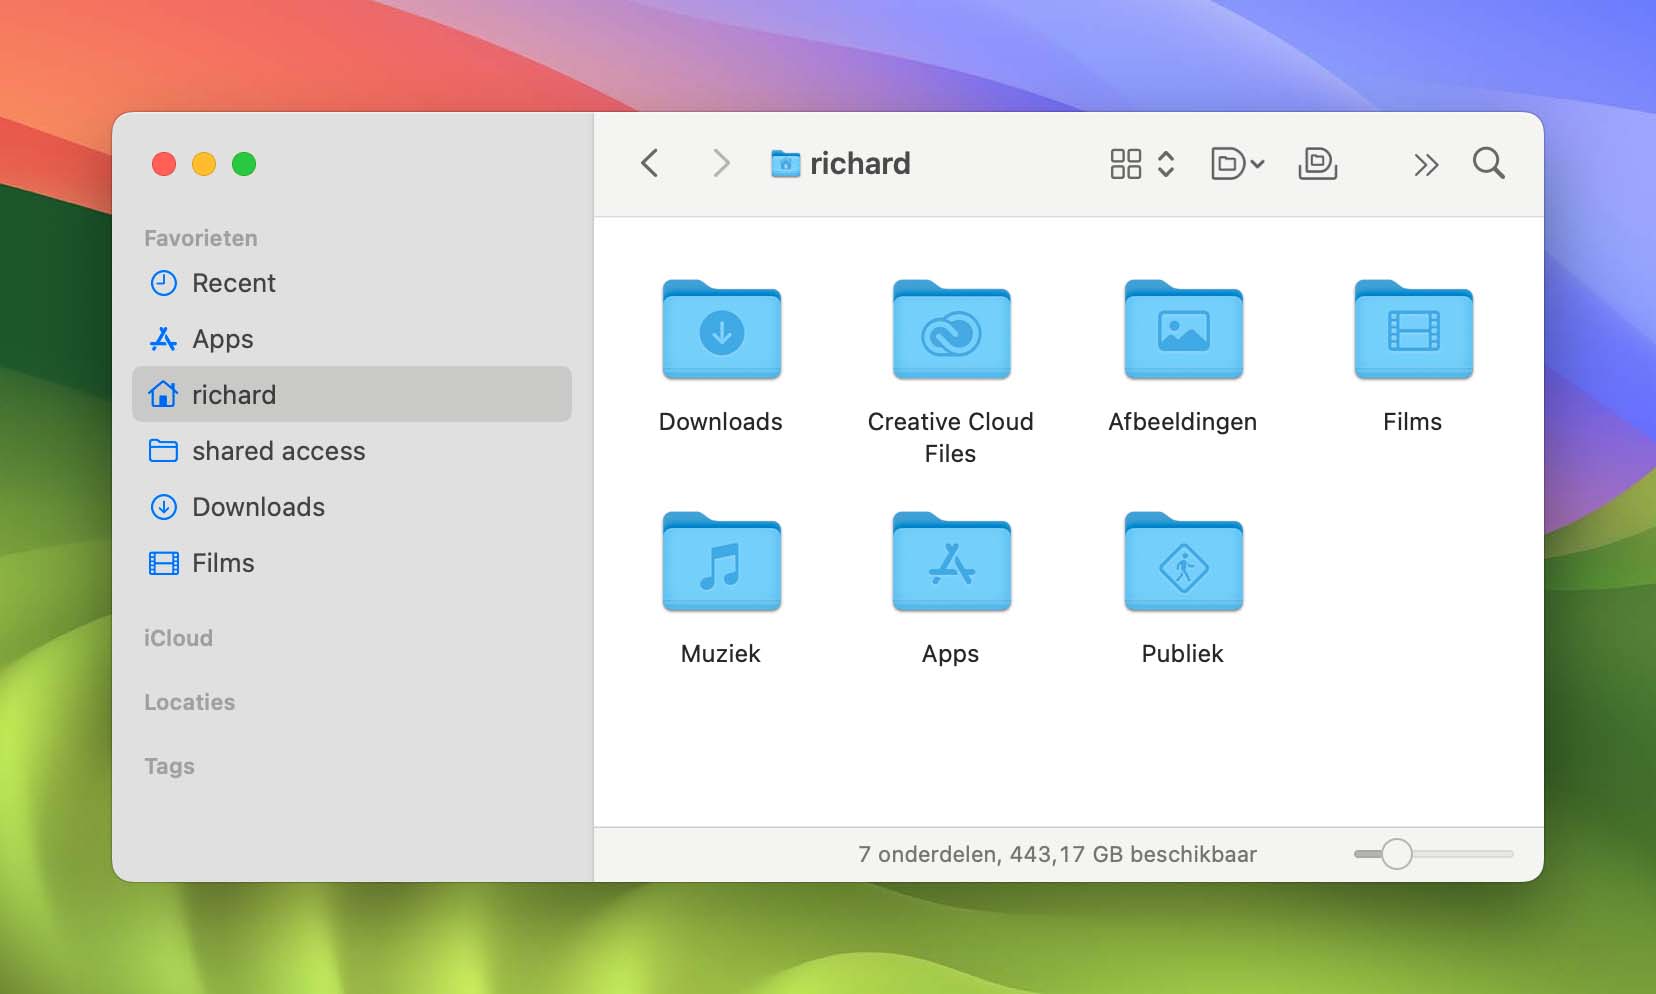Select Apps in the sidebar
The image size is (1656, 994).
pos(222,339)
